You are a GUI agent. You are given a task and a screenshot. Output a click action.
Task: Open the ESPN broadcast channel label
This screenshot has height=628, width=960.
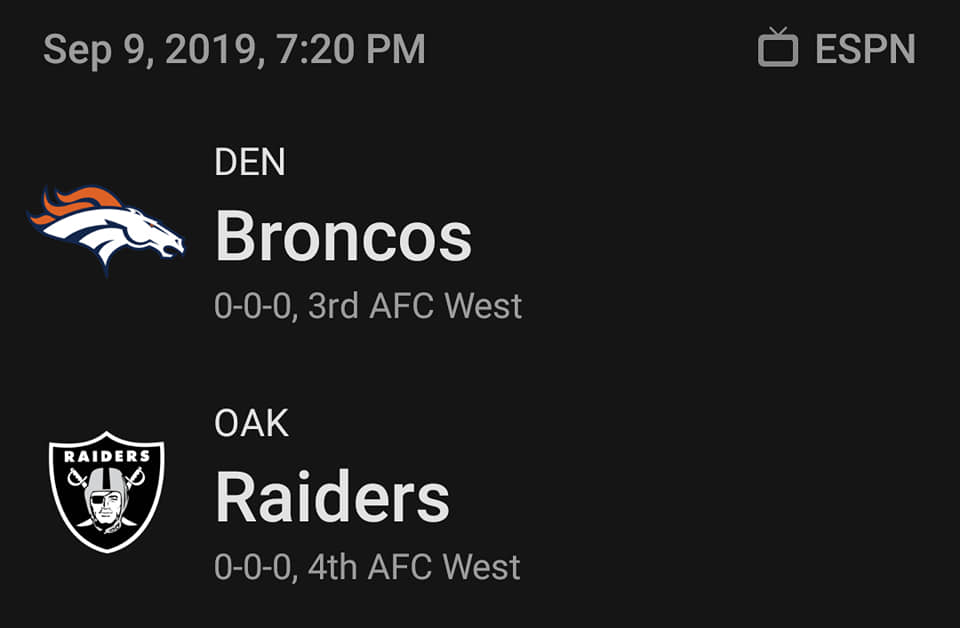click(865, 49)
